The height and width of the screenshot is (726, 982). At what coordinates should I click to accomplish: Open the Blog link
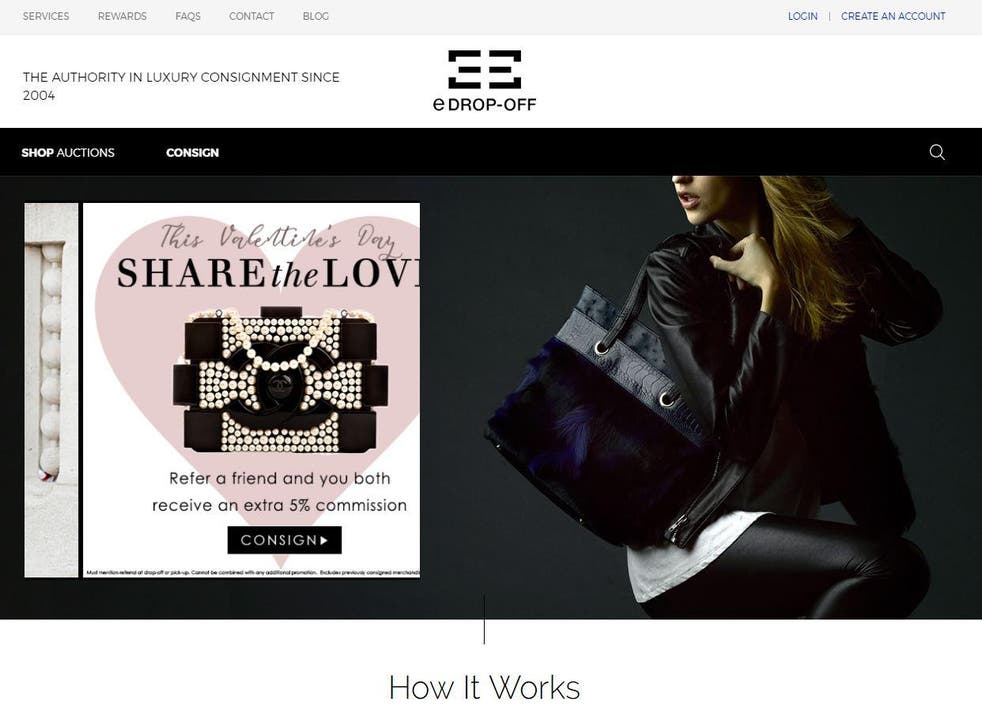(316, 16)
